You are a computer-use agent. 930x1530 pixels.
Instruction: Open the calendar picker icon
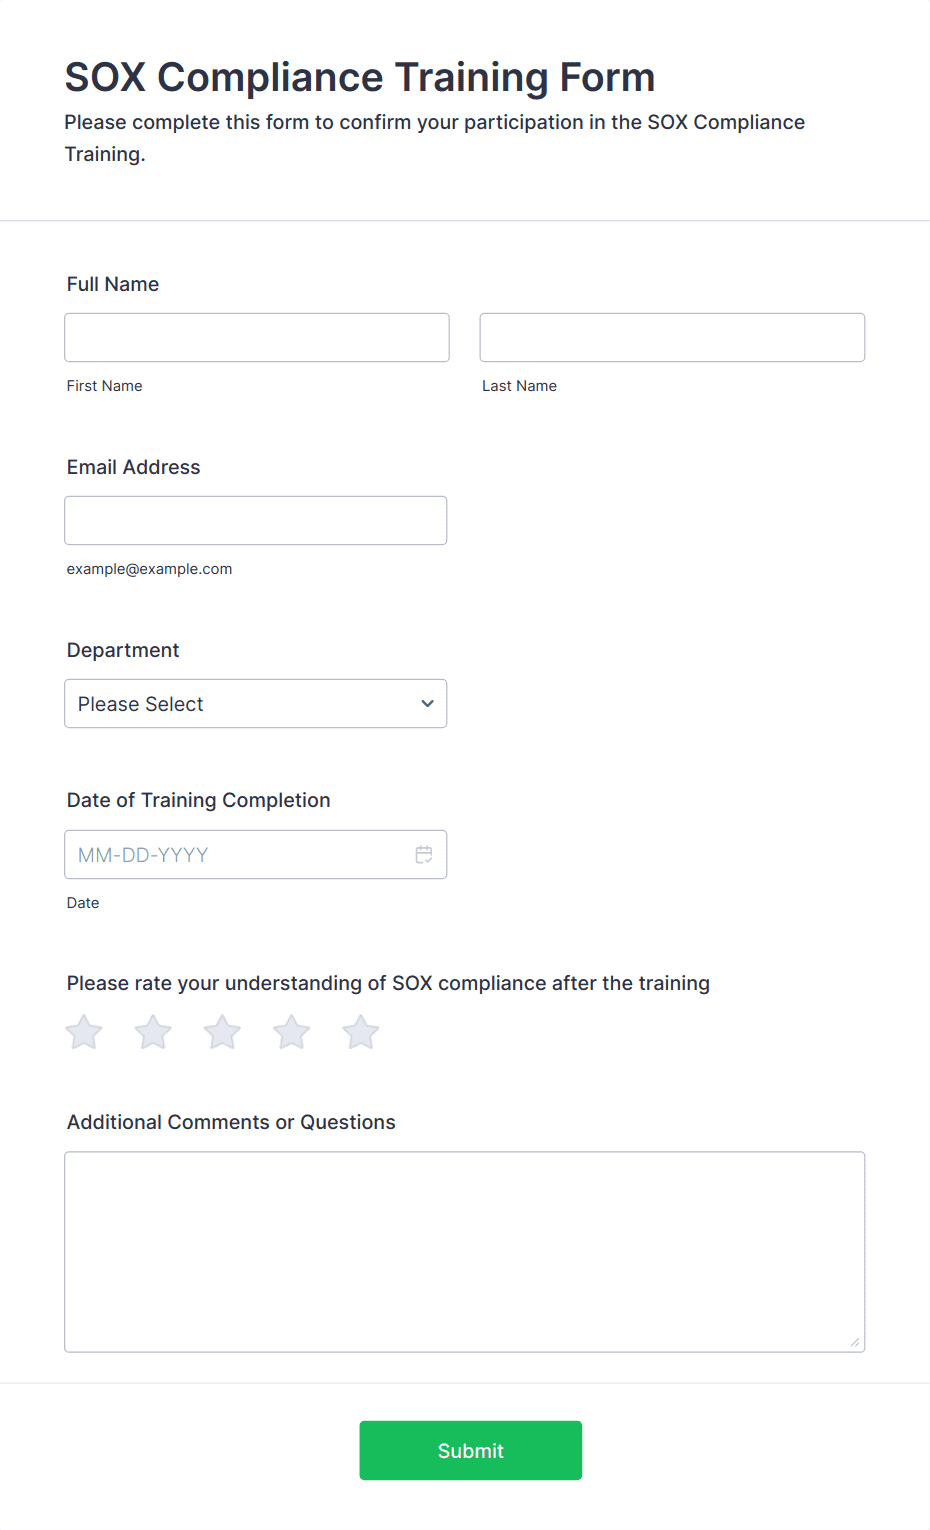click(x=424, y=855)
